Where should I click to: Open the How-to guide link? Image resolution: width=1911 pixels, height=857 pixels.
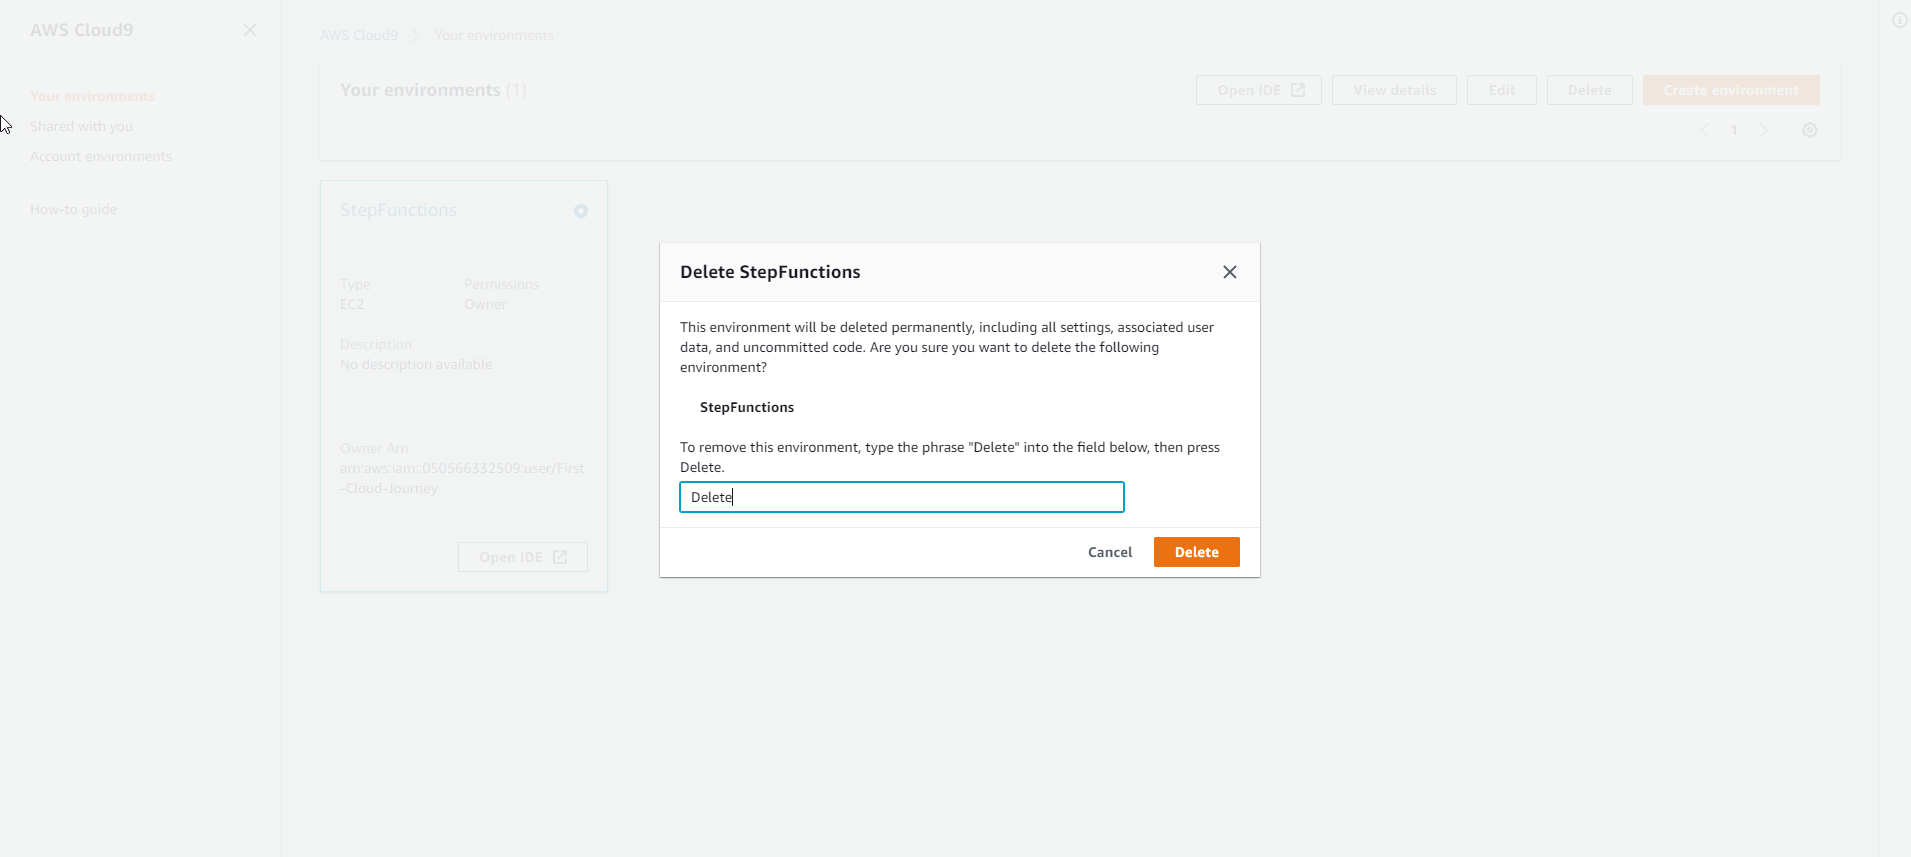(73, 209)
